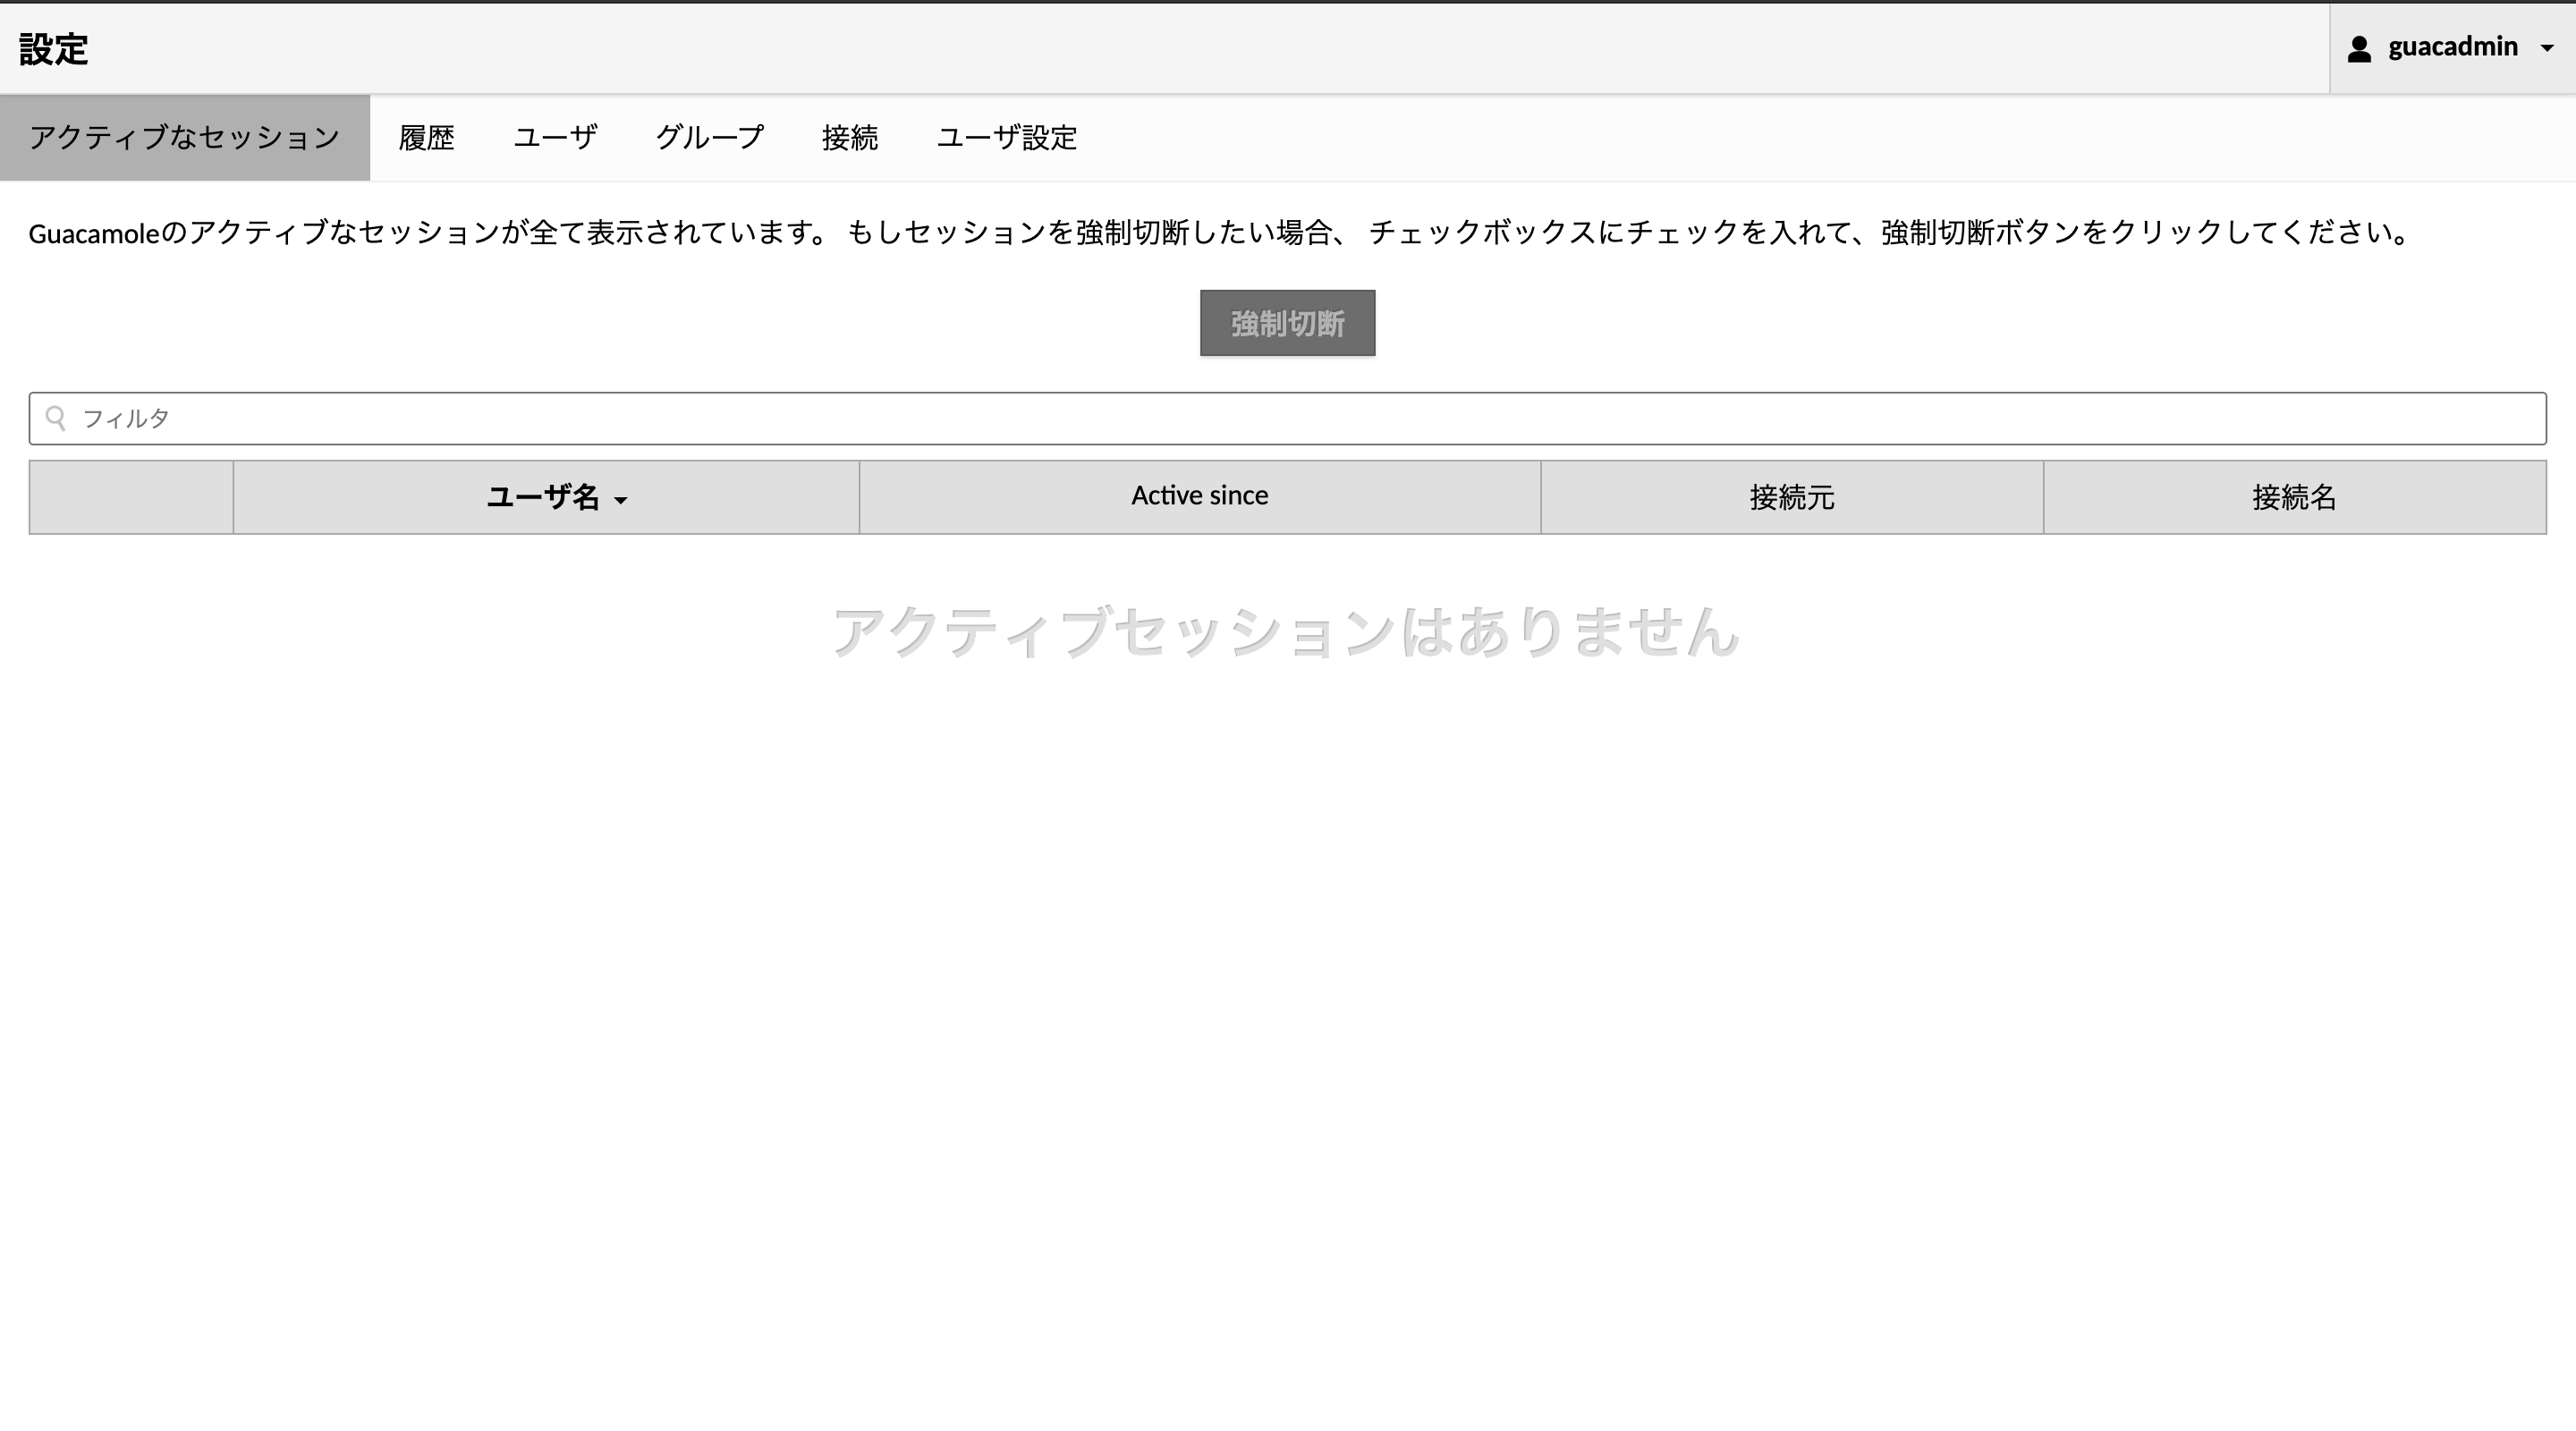The image size is (2576, 1431).
Task: Go to the グループ tab
Action: coord(710,138)
